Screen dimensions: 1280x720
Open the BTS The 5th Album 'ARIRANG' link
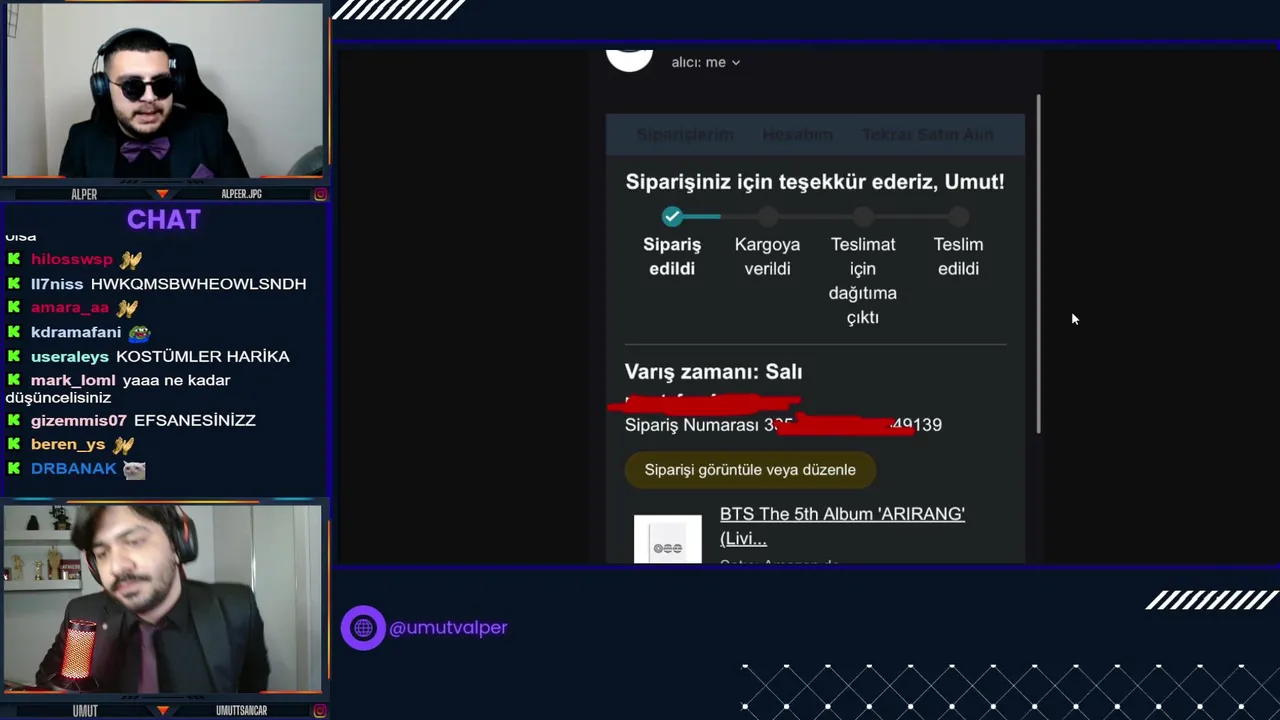coord(842,526)
